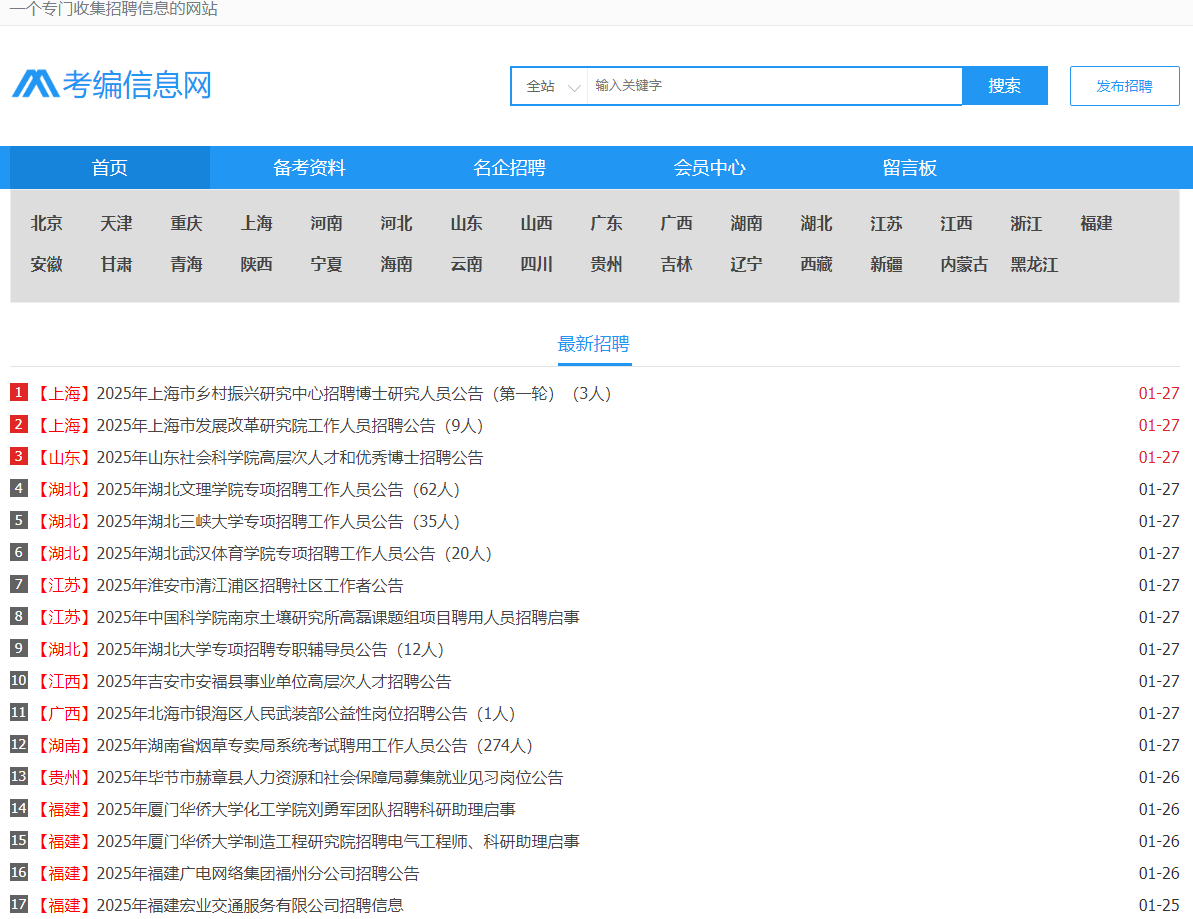Go to the 首页 navigation tab
This screenshot has height=919, width=1193.
click(110, 168)
